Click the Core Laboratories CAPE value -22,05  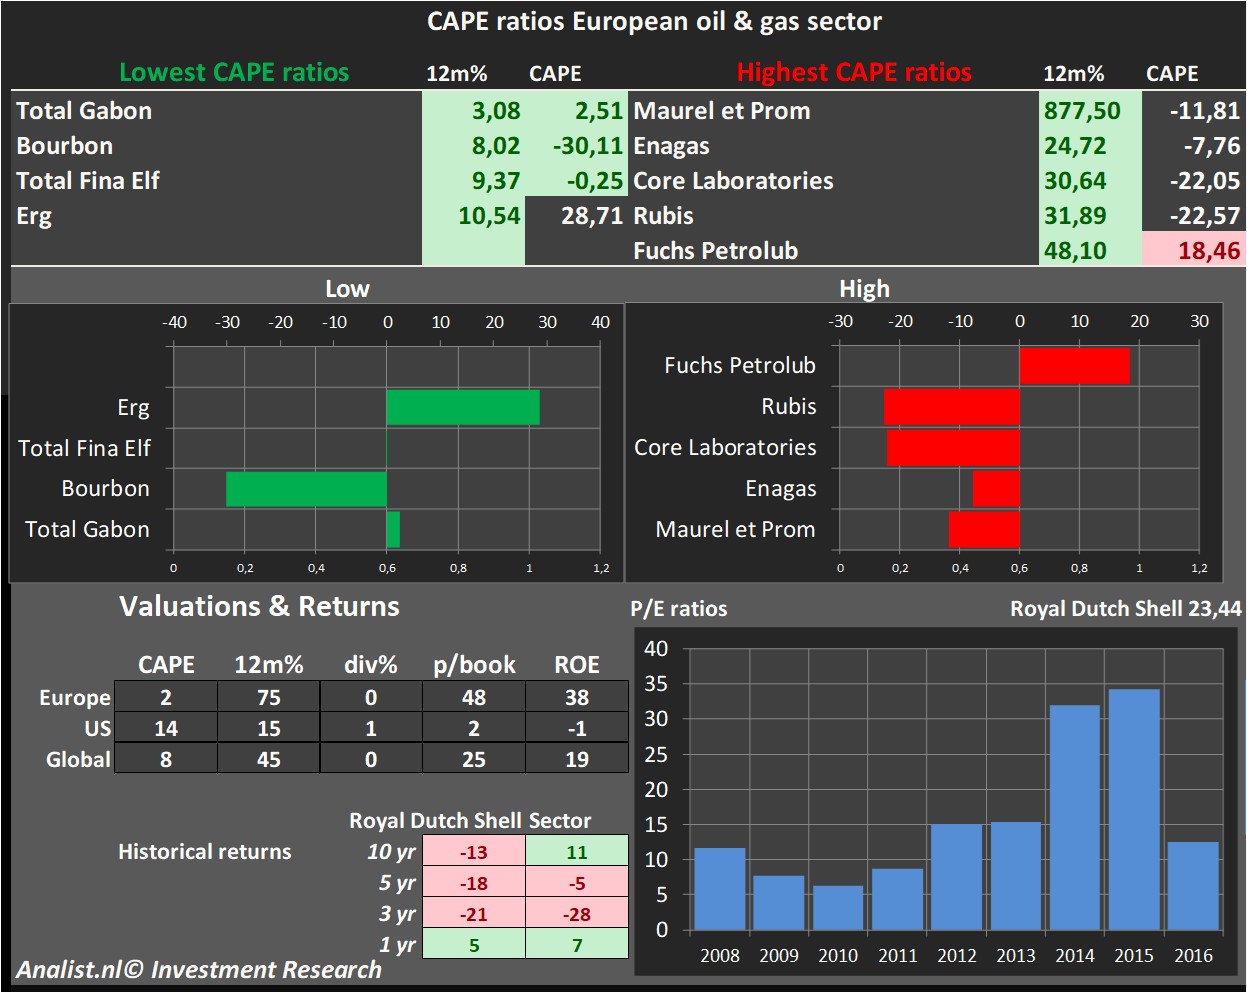[1204, 181]
